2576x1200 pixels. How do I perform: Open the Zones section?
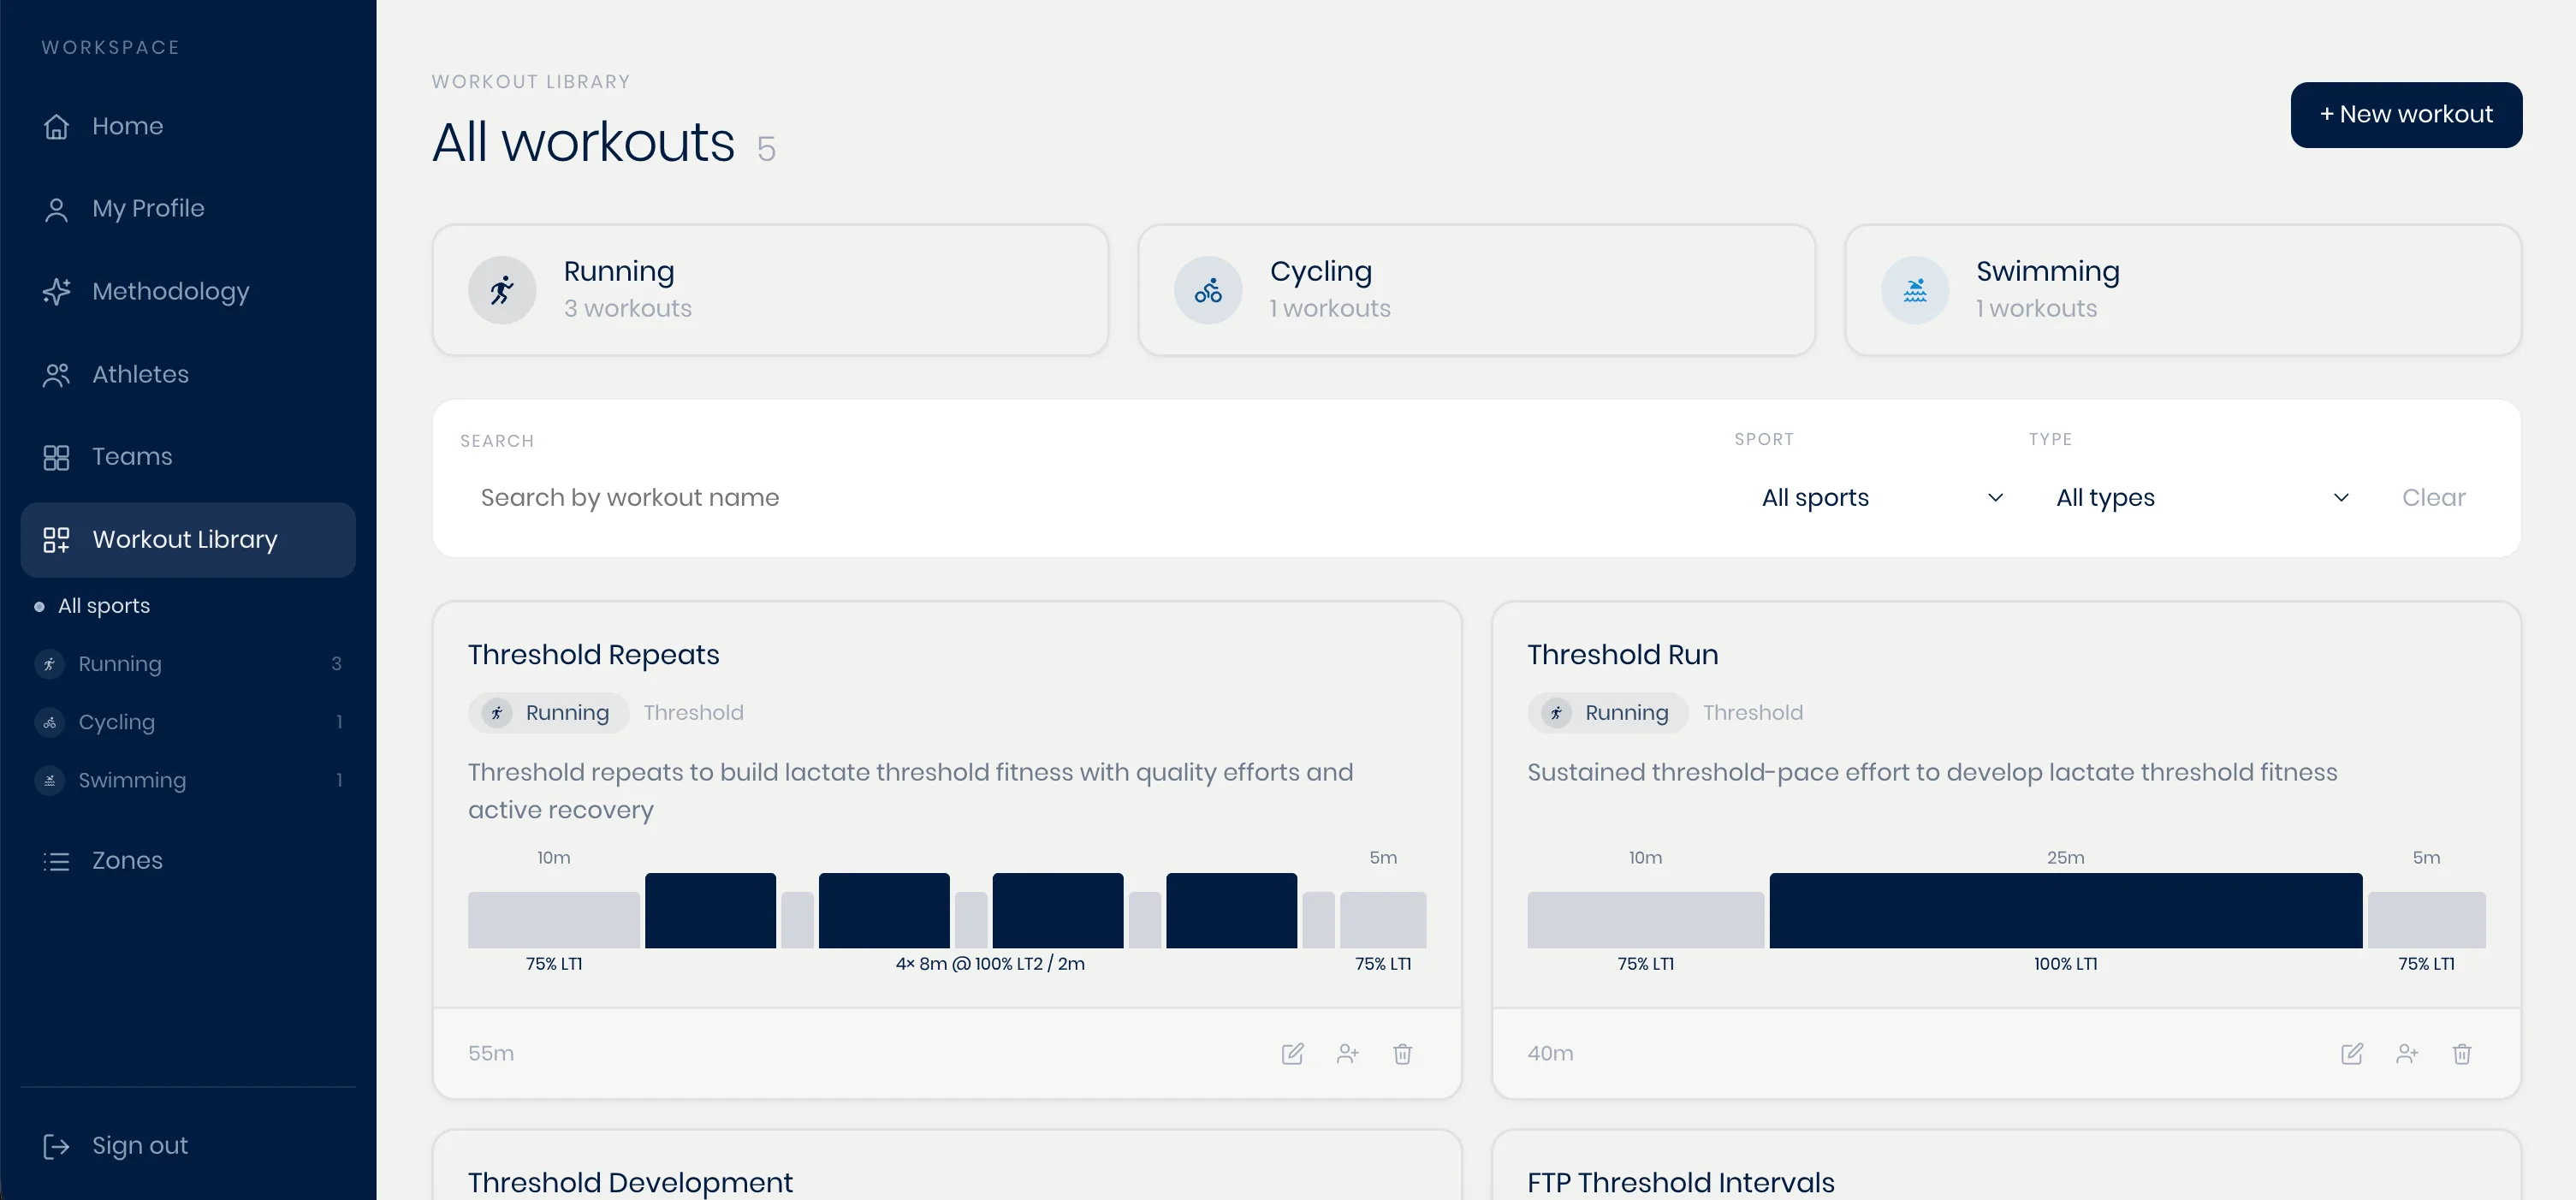[188, 861]
